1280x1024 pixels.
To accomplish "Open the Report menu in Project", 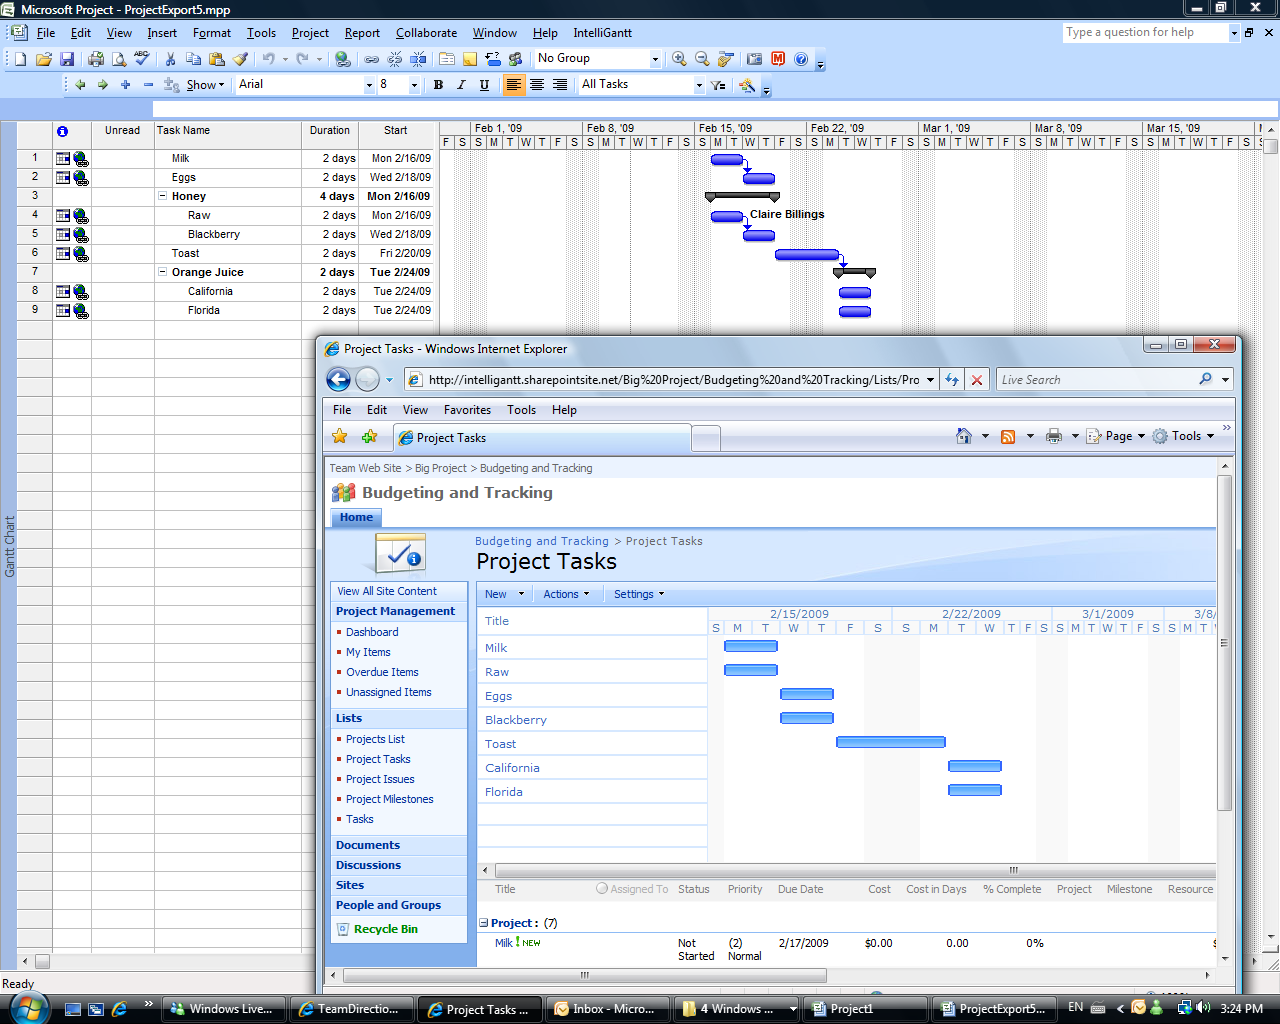I will coord(362,33).
